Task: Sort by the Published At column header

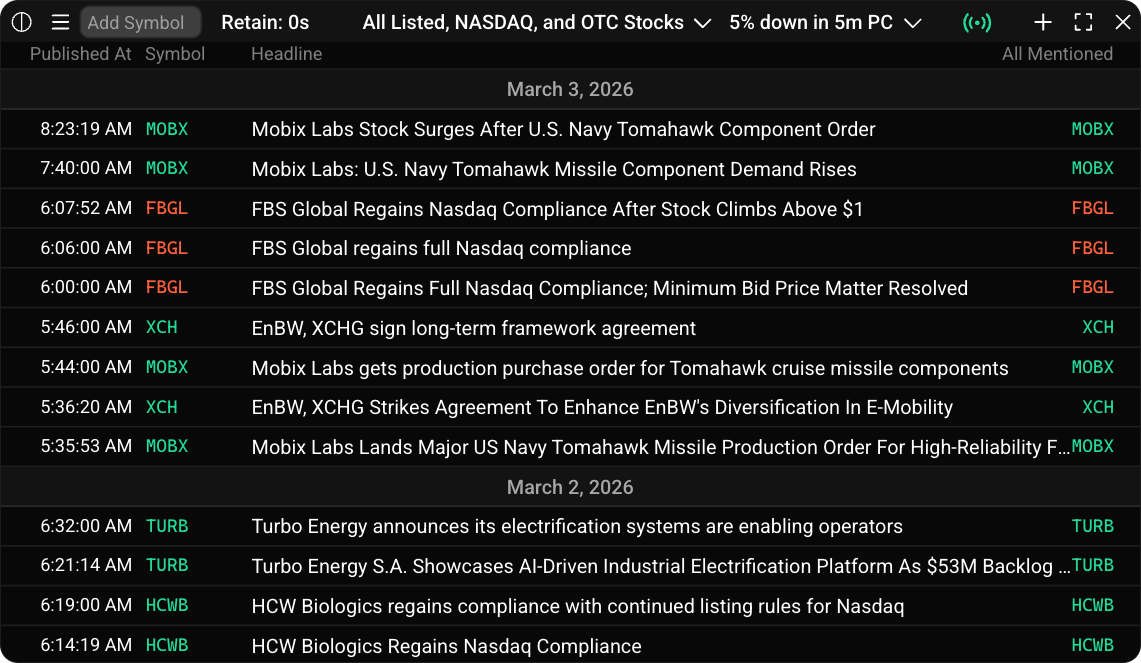Action: coord(80,54)
